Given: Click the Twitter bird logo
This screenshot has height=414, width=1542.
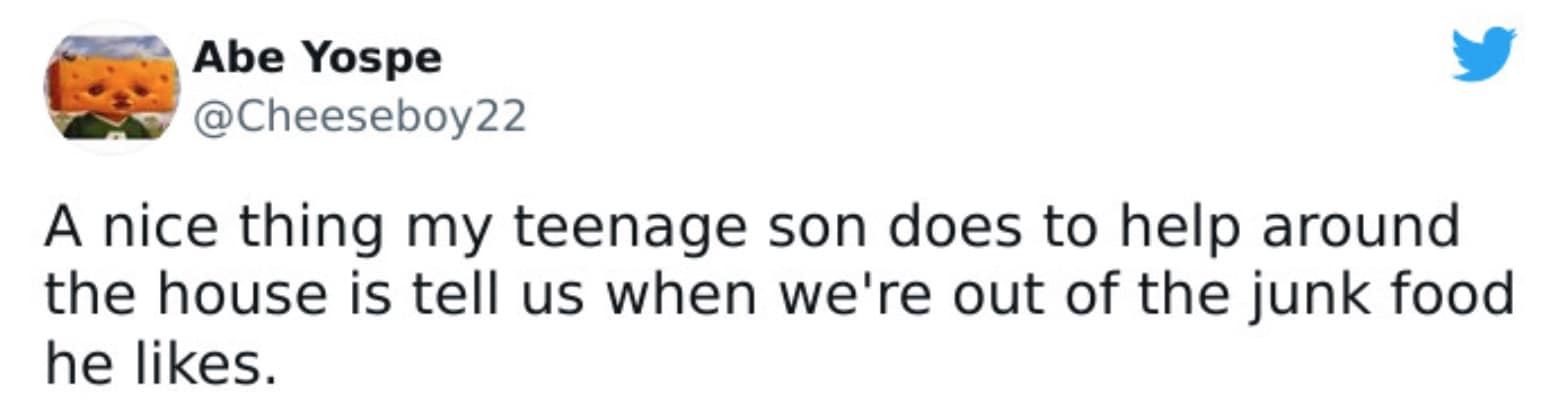Looking at the screenshot, I should [x=1483, y=54].
